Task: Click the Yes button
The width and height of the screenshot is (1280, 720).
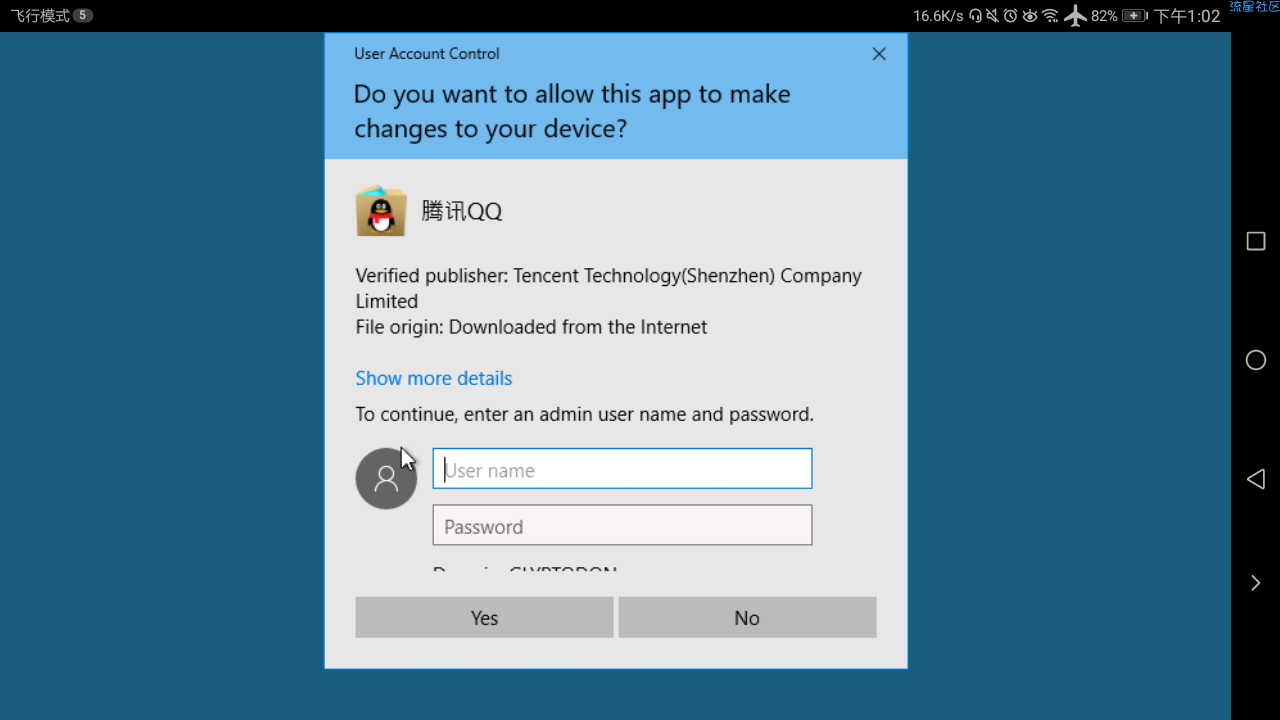Action: click(484, 617)
